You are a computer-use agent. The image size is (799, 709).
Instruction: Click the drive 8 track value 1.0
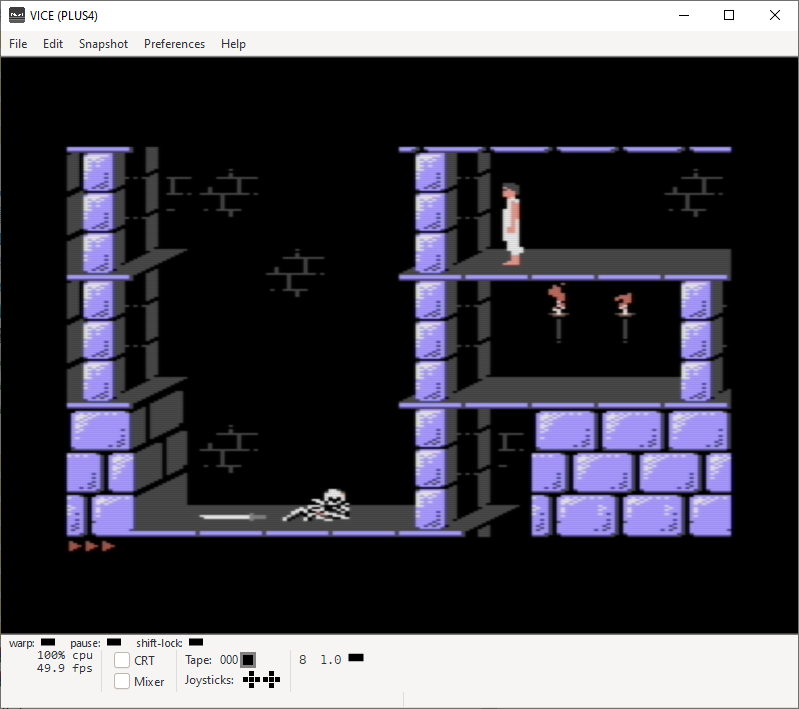click(331, 660)
